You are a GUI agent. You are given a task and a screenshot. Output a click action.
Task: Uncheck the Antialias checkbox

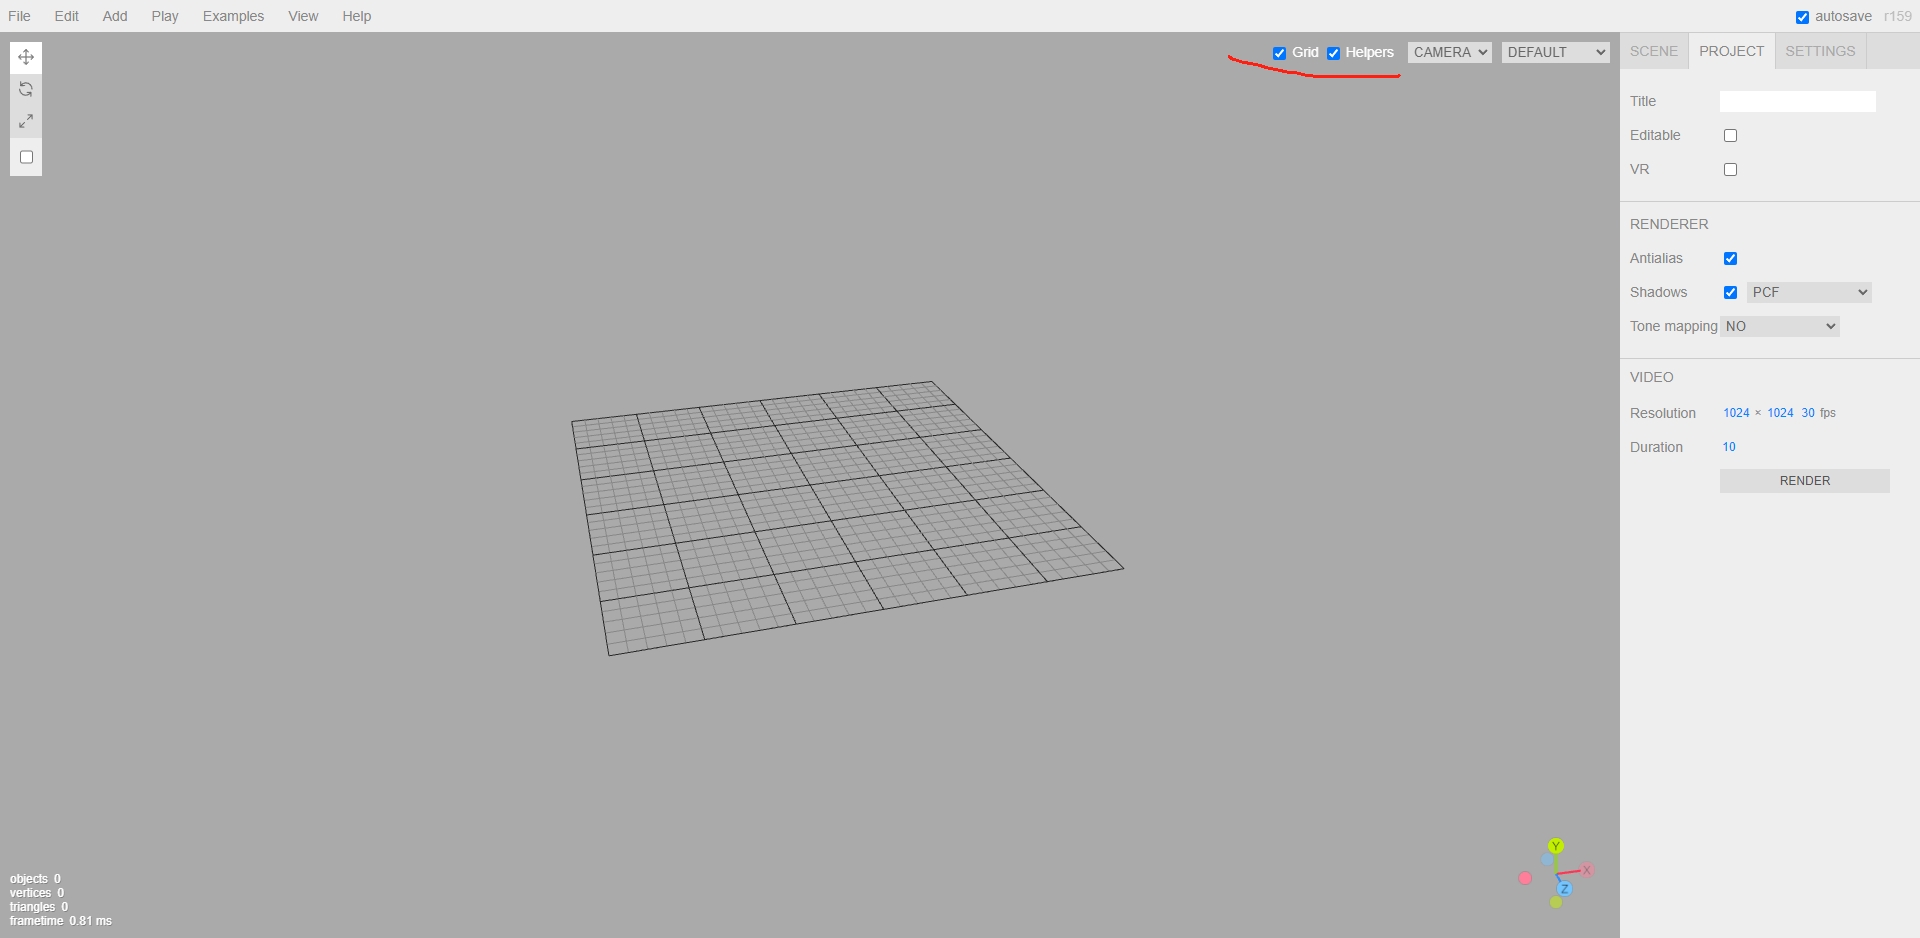pos(1730,258)
